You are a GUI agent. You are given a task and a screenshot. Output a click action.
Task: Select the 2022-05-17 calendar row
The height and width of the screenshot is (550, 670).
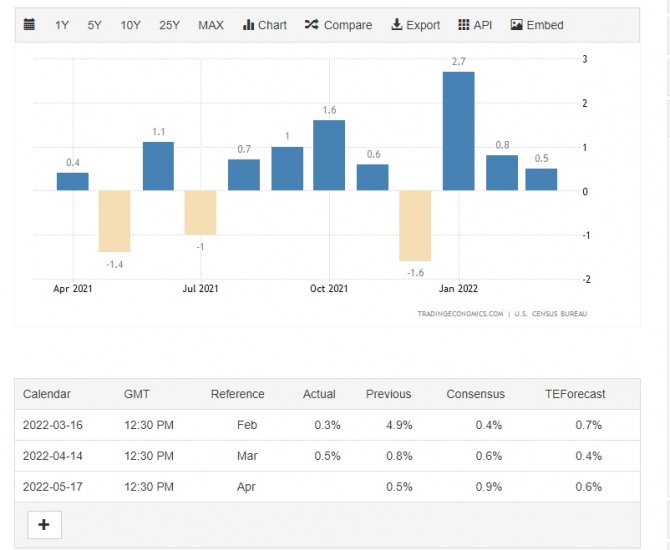[326, 487]
